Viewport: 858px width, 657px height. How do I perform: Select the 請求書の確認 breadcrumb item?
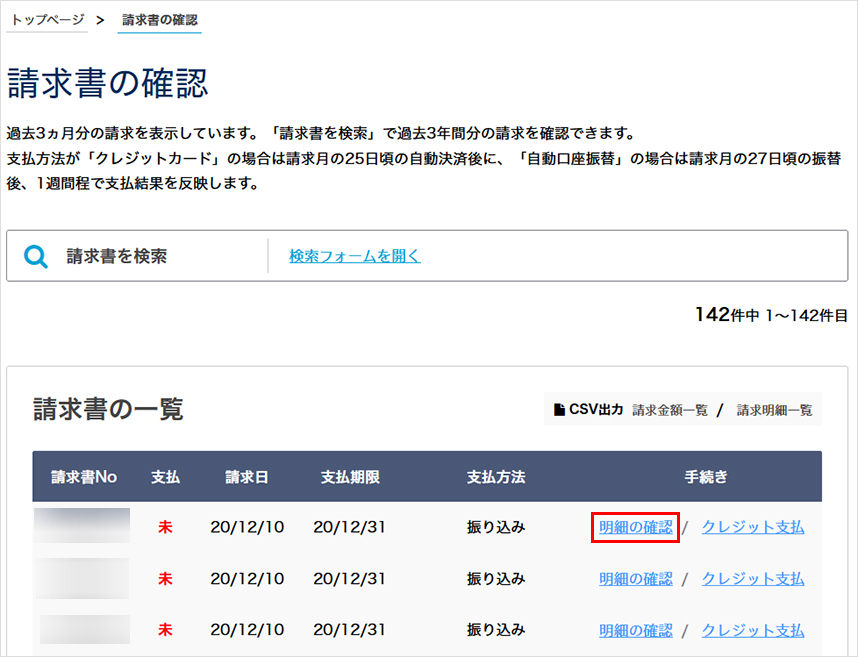(x=159, y=20)
